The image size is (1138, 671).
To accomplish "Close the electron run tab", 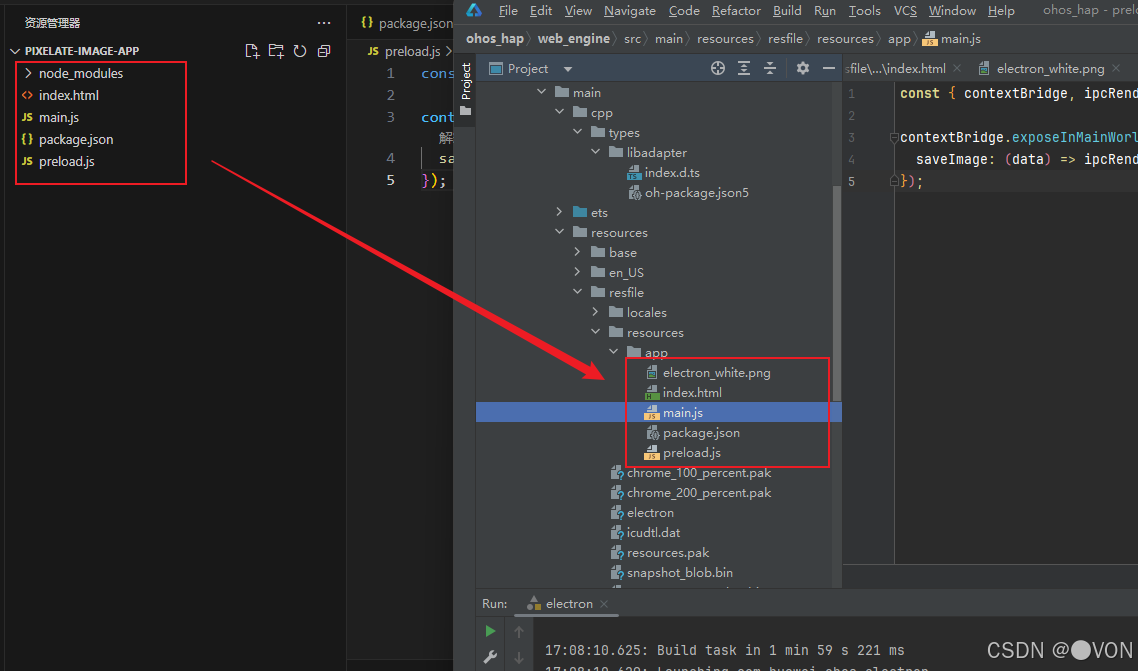I will pos(604,604).
